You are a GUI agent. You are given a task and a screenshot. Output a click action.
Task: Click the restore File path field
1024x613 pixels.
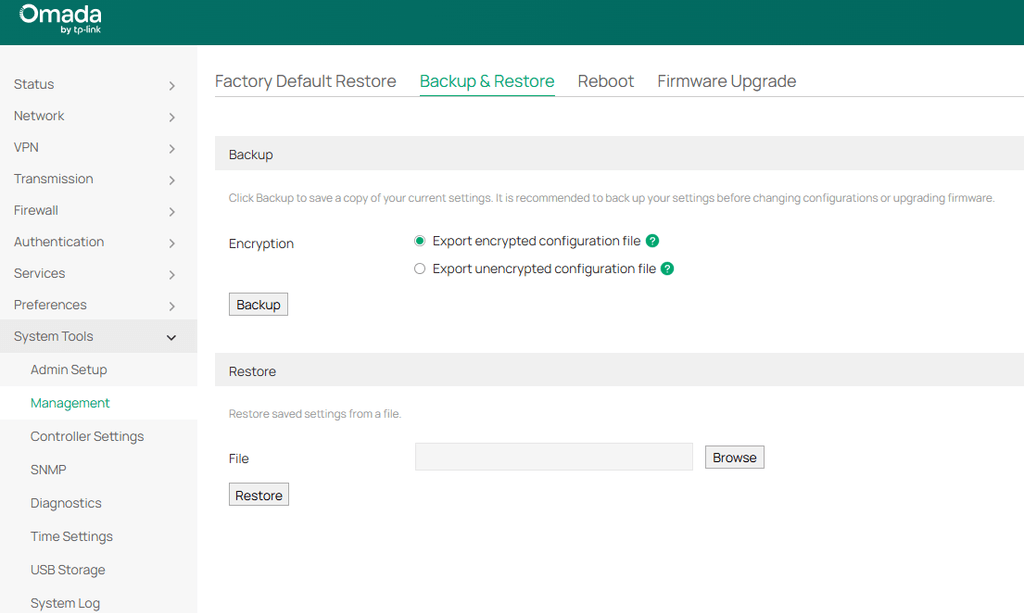click(x=554, y=457)
